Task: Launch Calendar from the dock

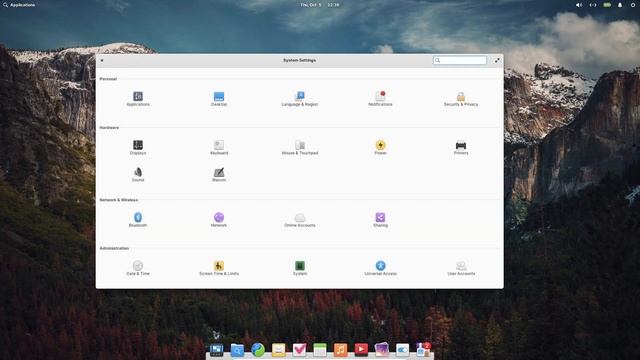Action: [x=320, y=350]
